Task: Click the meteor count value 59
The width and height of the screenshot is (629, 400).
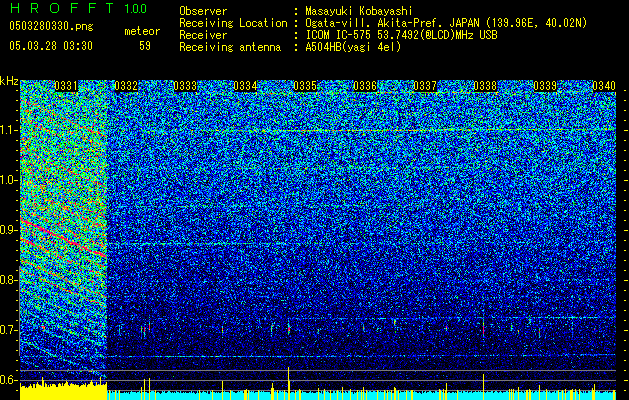Action: 145,46
